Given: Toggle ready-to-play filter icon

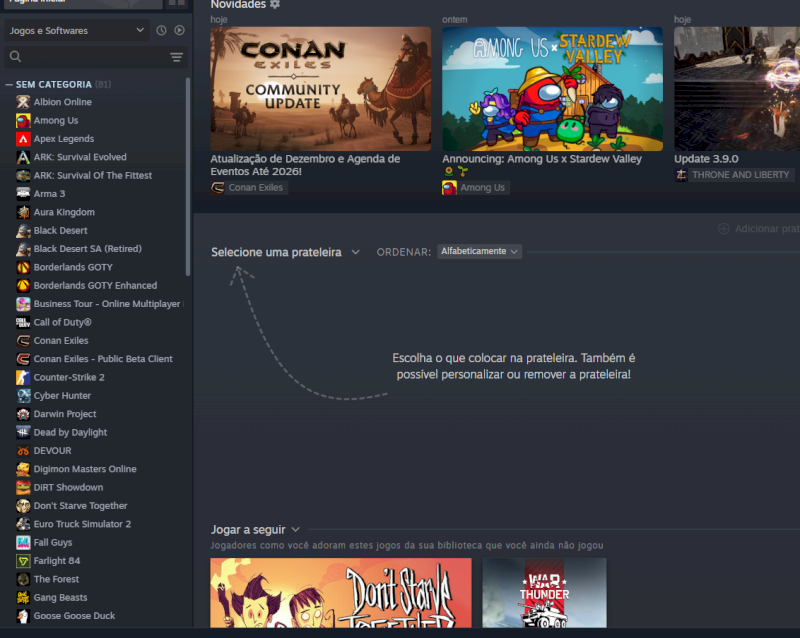Looking at the screenshot, I should (179, 30).
